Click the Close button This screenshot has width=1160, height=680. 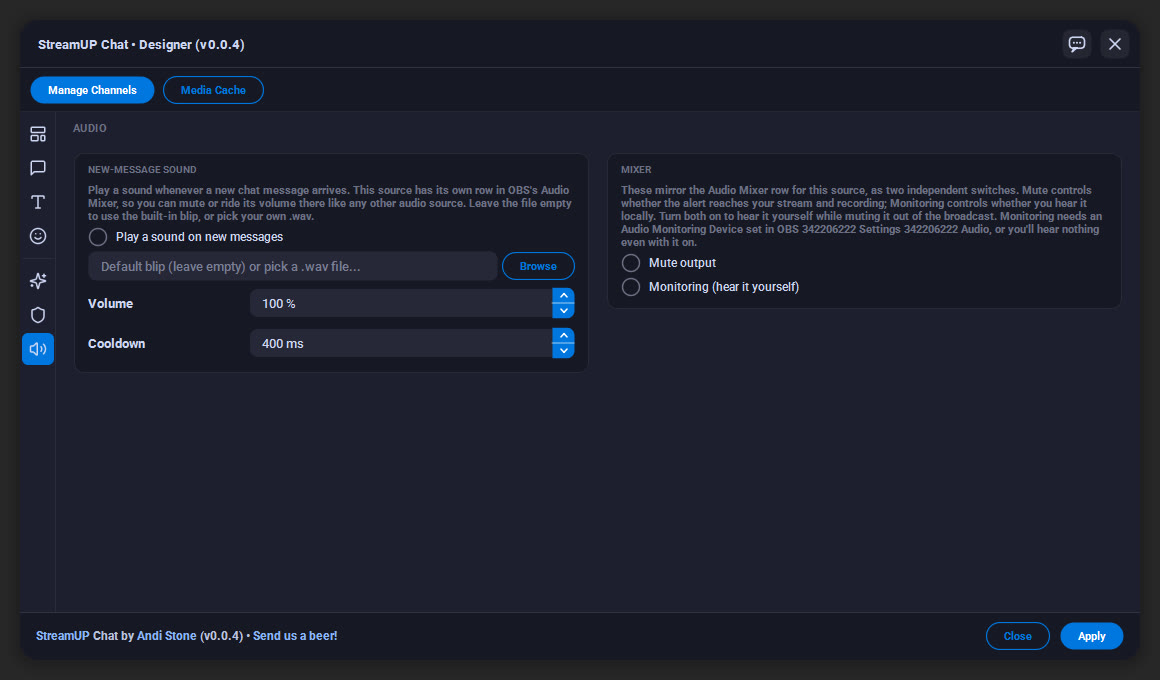point(1017,636)
